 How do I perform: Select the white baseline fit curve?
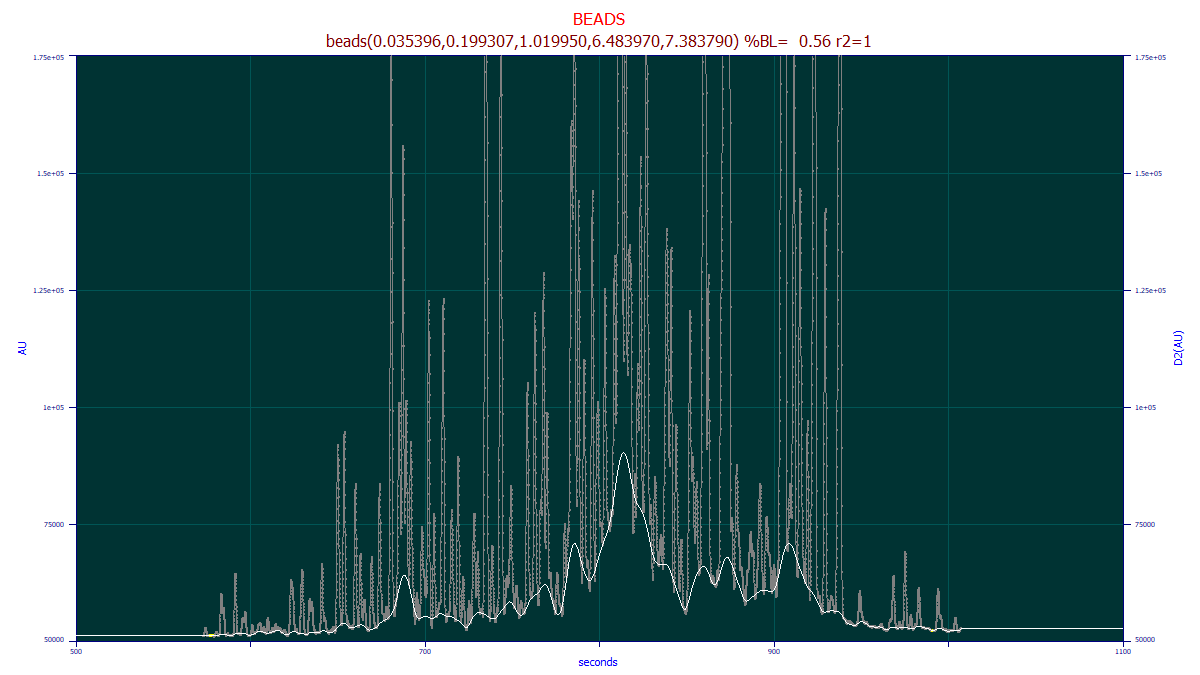point(625,452)
